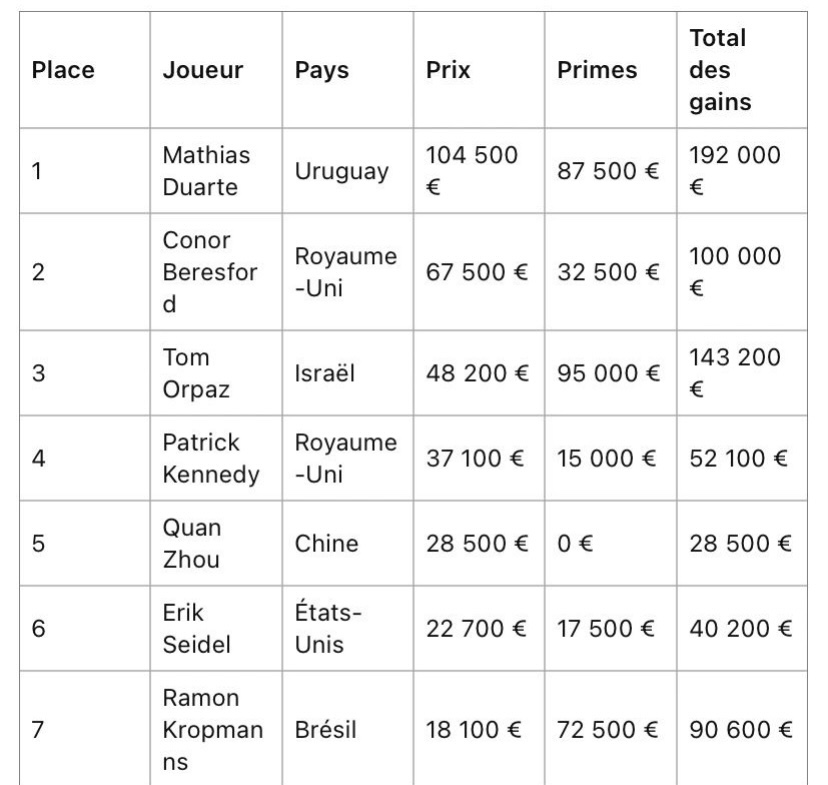The image size is (828, 785).
Task: Click the Prix column header
Action: (448, 71)
